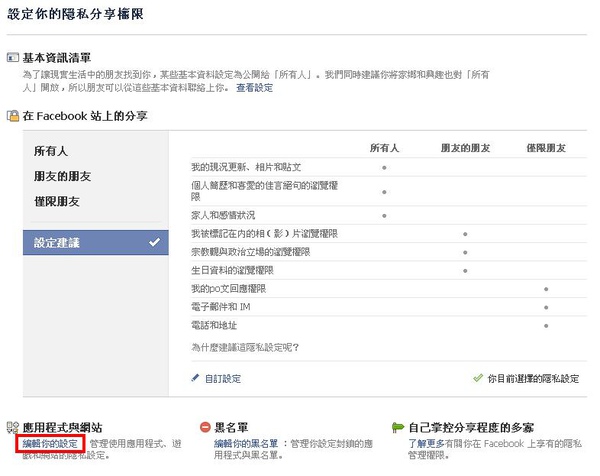This screenshot has width=600, height=476.
Task: Click the row 電子郵件和 IM
Action: point(389,307)
